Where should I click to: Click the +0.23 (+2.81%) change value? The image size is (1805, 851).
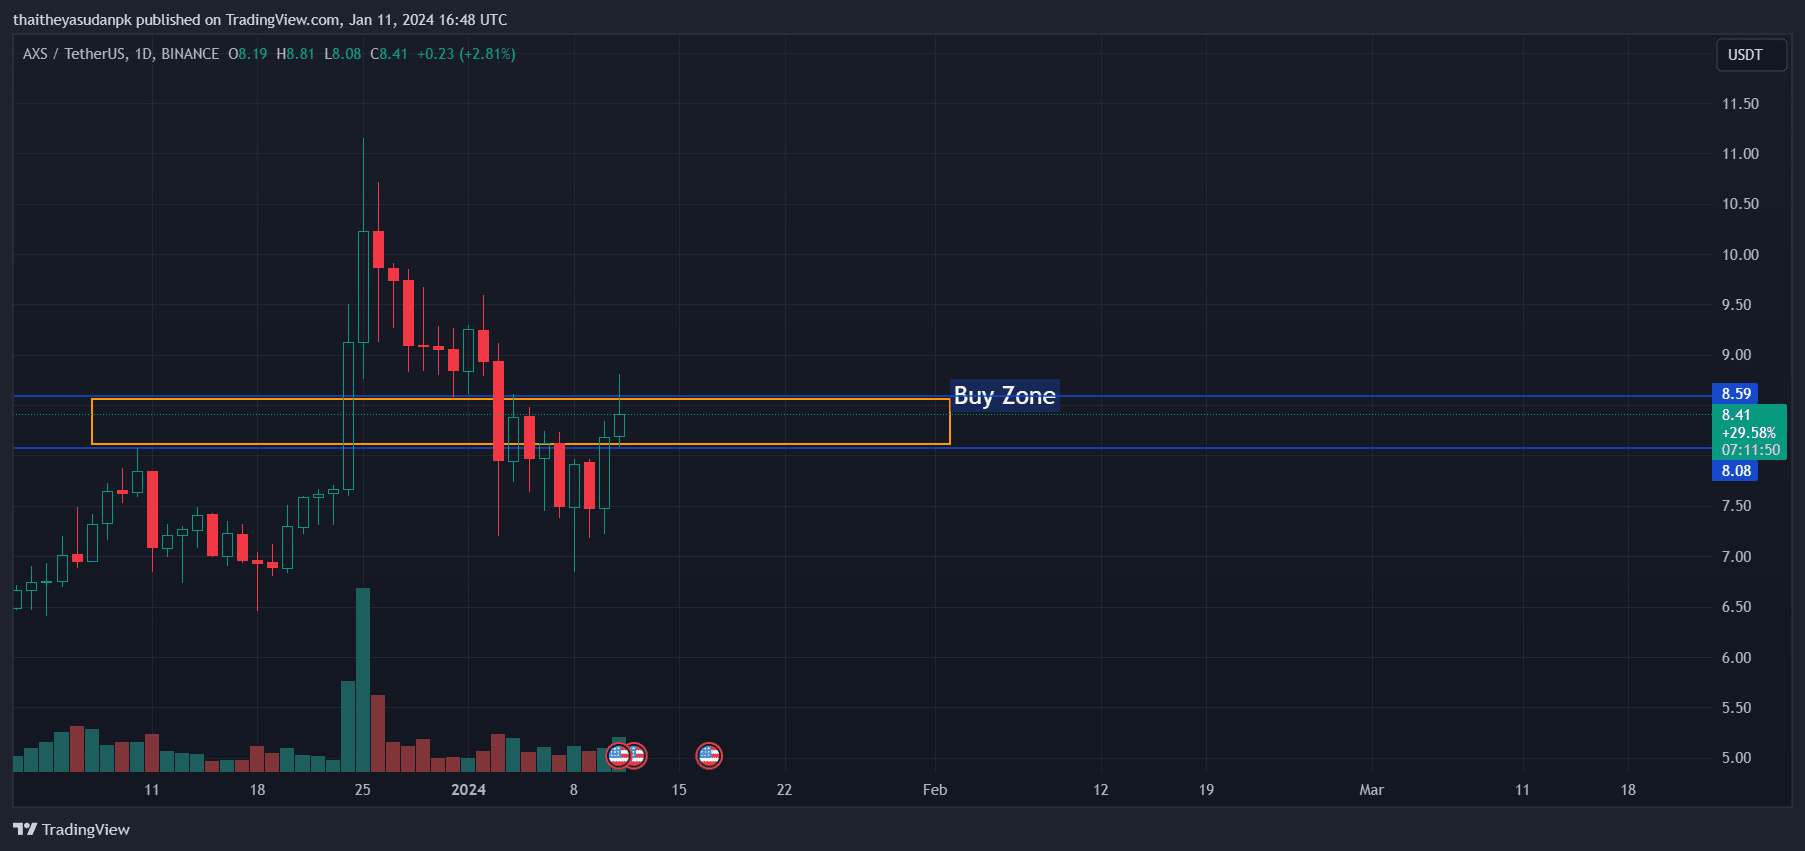(x=466, y=54)
